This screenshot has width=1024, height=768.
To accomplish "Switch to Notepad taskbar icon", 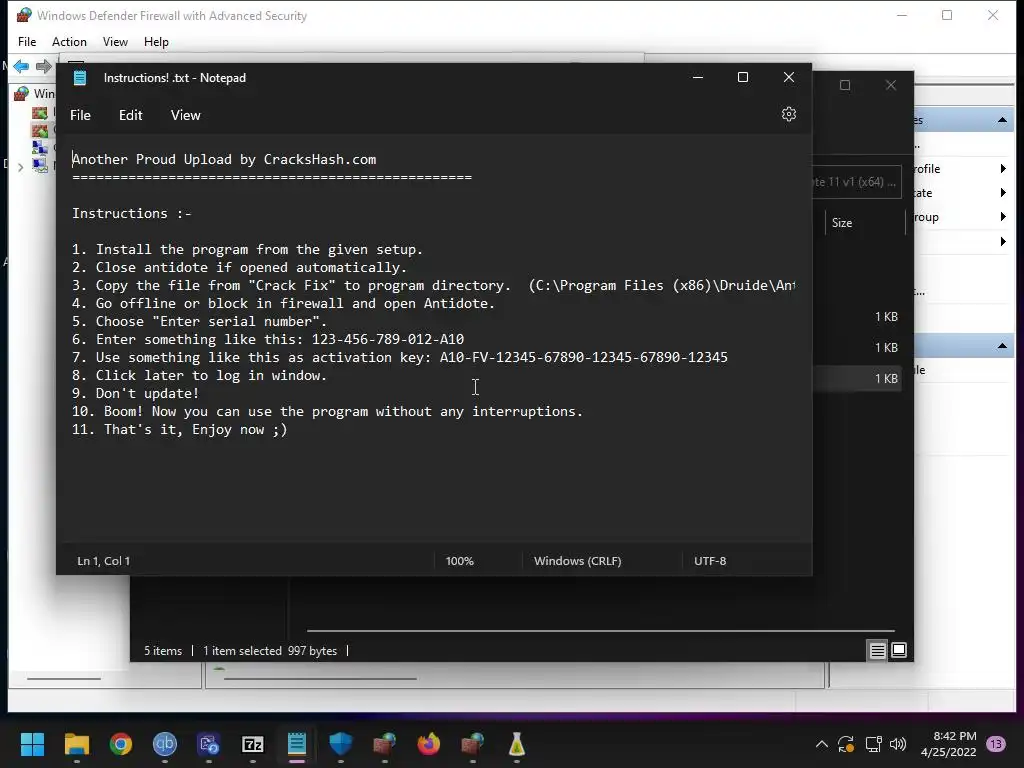I will (296, 744).
